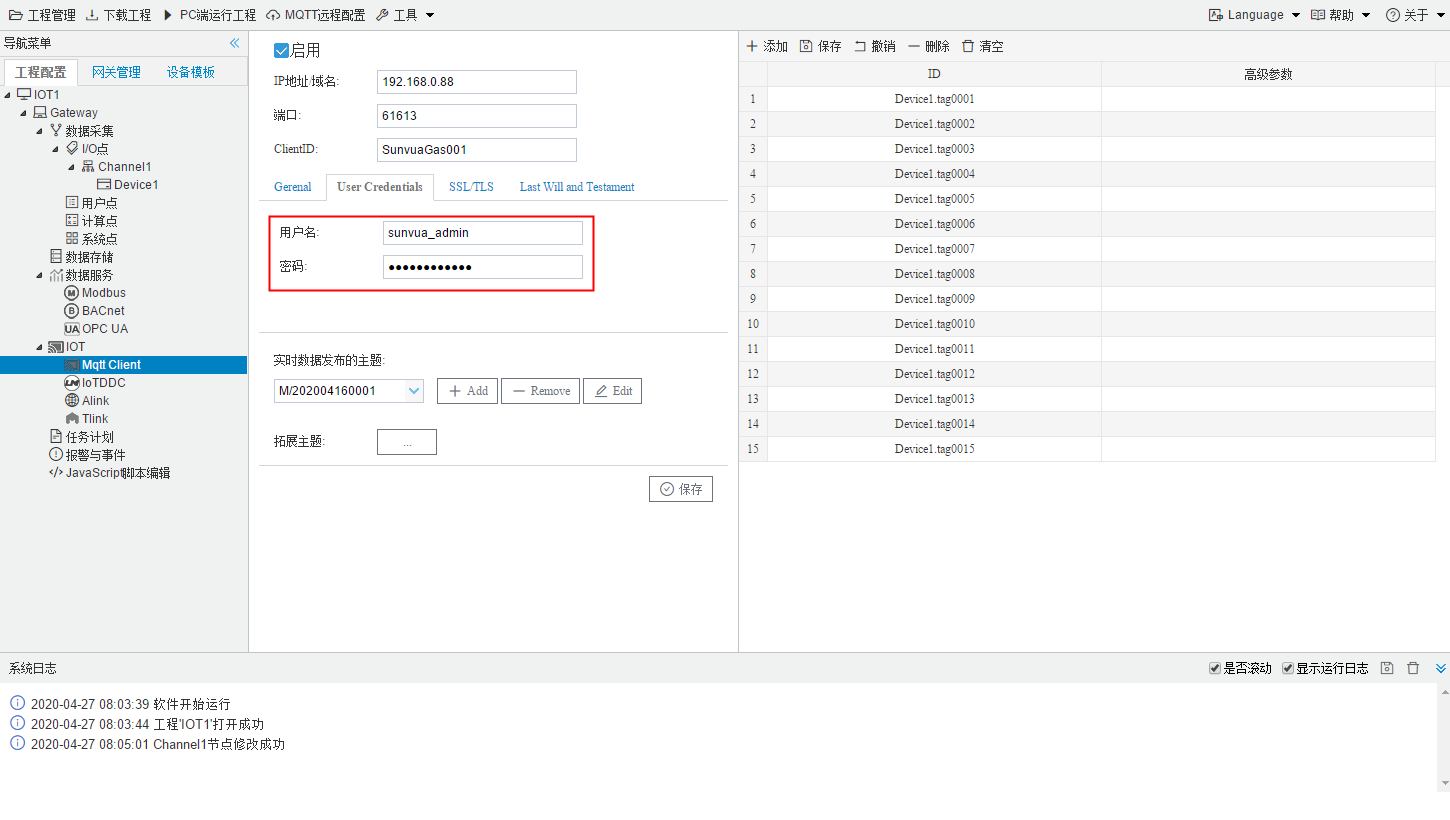Switch to the SSL/TLS tab

click(471, 187)
